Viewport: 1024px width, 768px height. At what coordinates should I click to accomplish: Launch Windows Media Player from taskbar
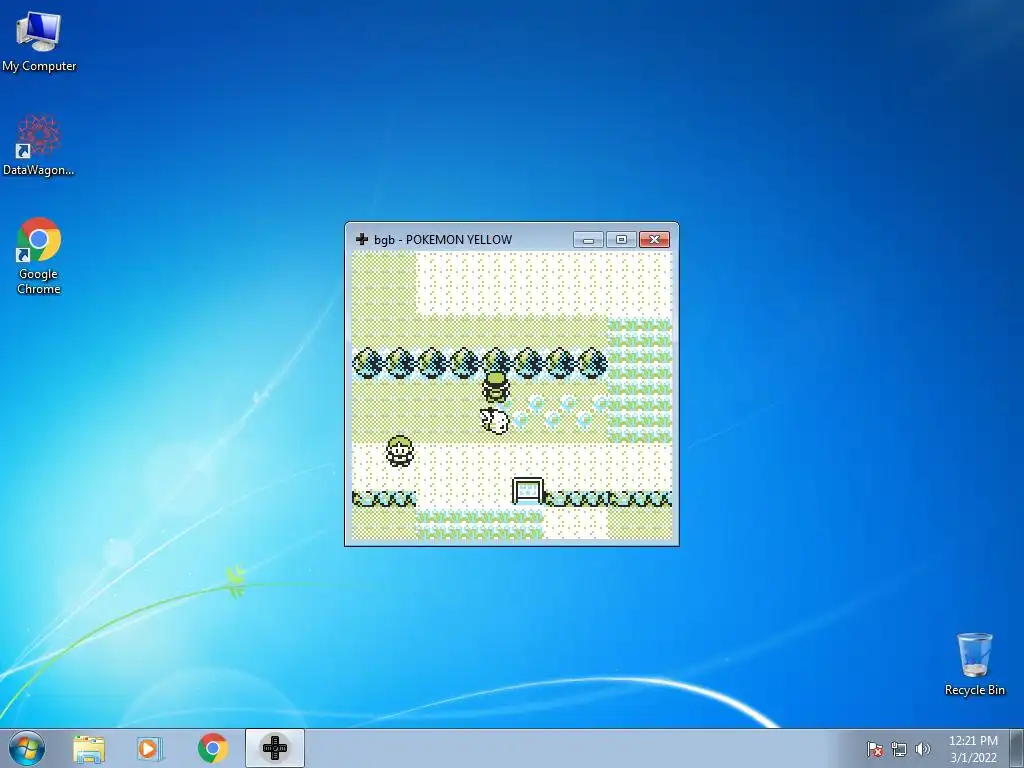tap(150, 749)
